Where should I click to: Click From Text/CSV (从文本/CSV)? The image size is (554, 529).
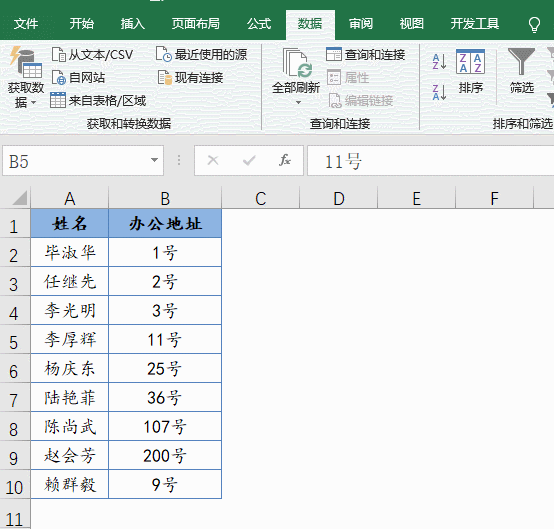pyautogui.click(x=92, y=55)
